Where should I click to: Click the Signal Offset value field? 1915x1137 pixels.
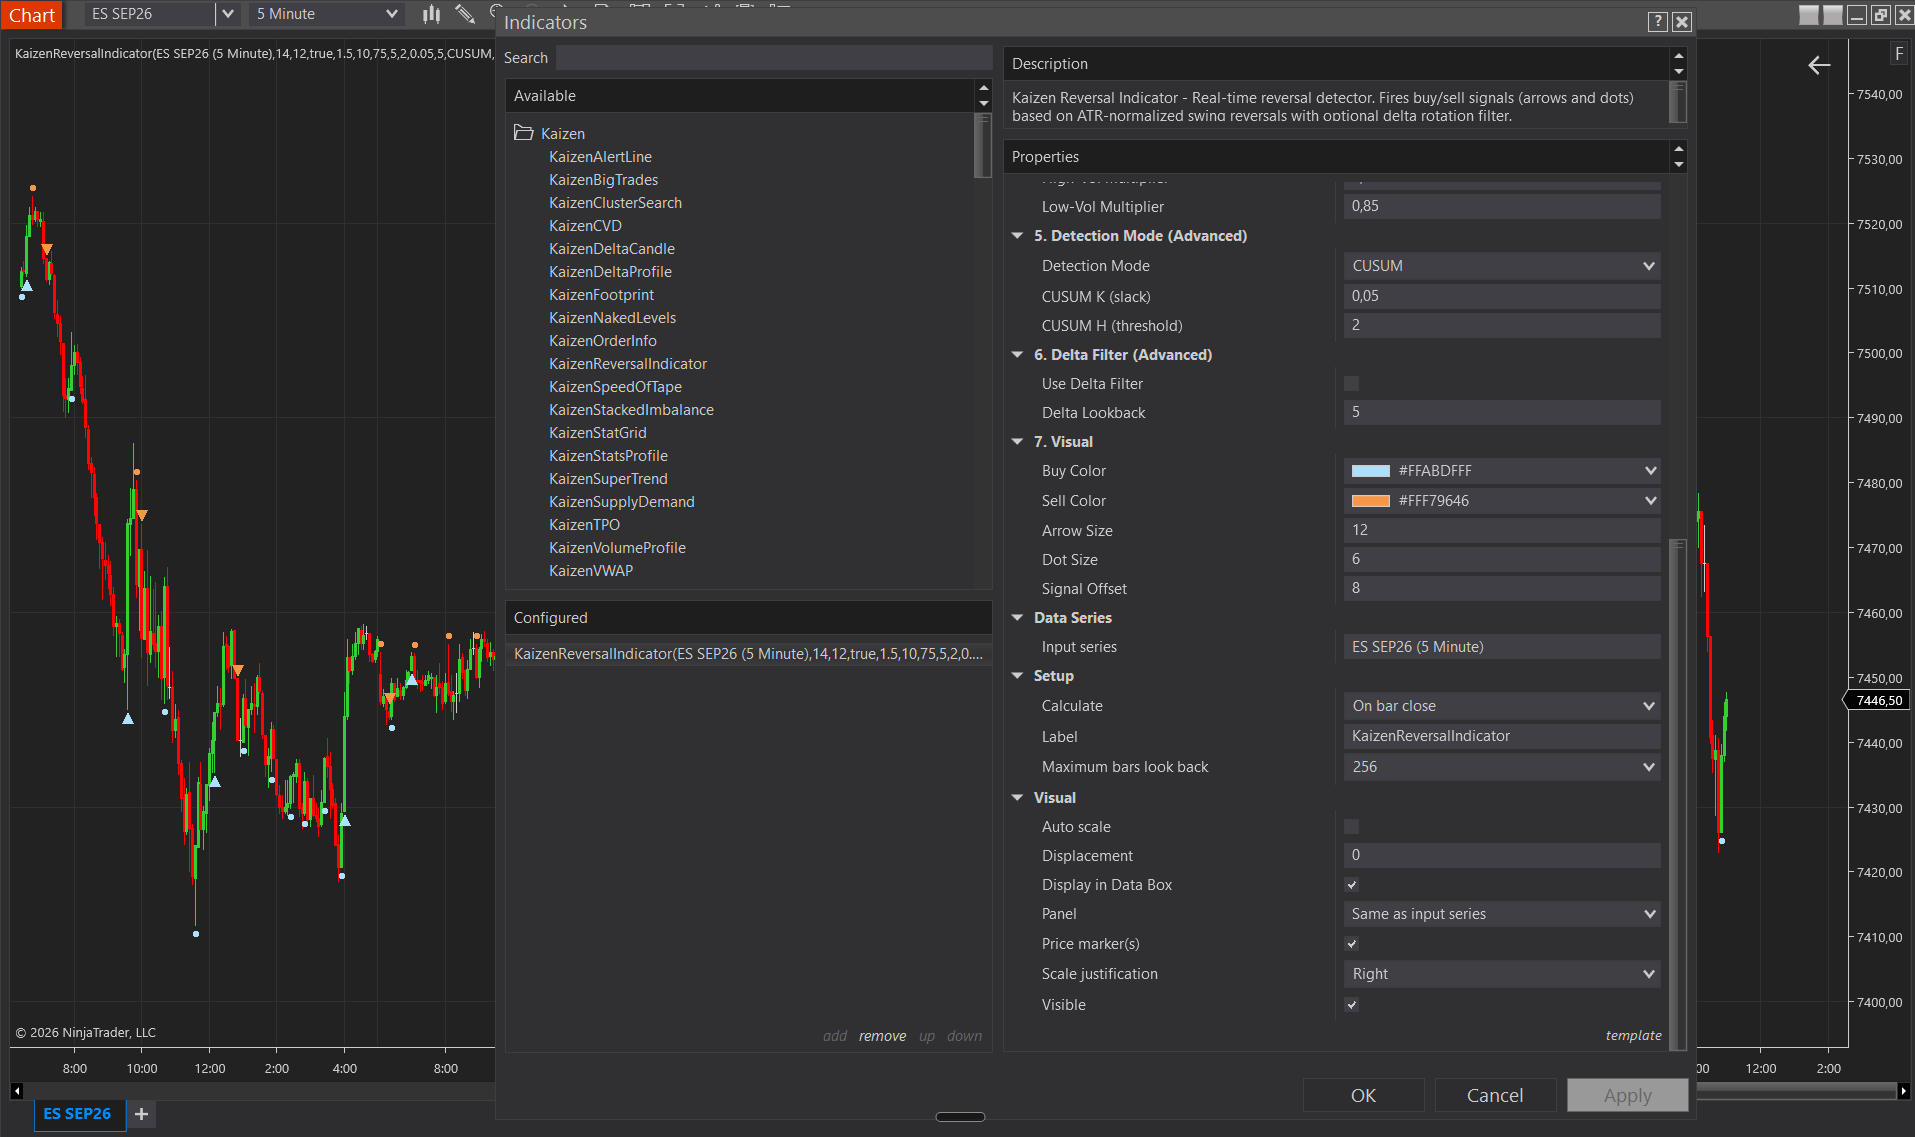click(1502, 588)
